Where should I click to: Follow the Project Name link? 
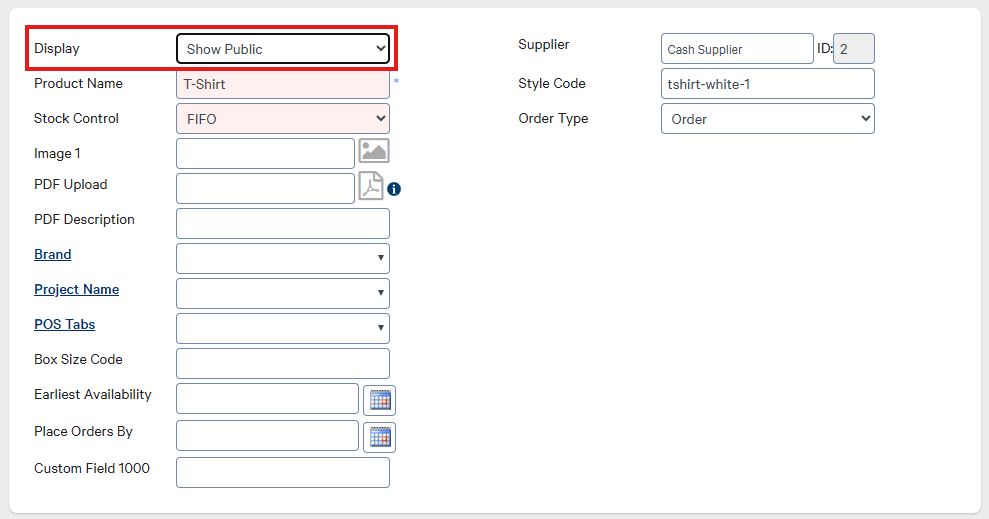(x=76, y=290)
